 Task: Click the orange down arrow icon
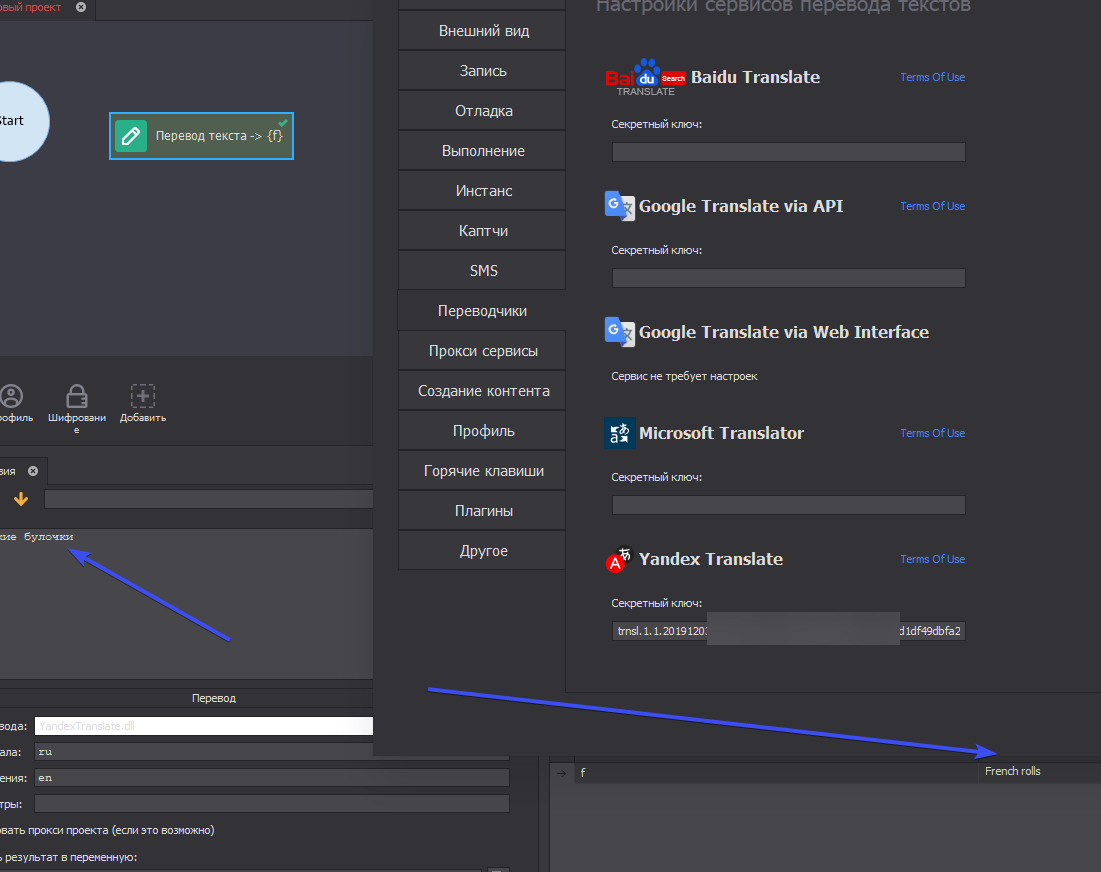21,499
